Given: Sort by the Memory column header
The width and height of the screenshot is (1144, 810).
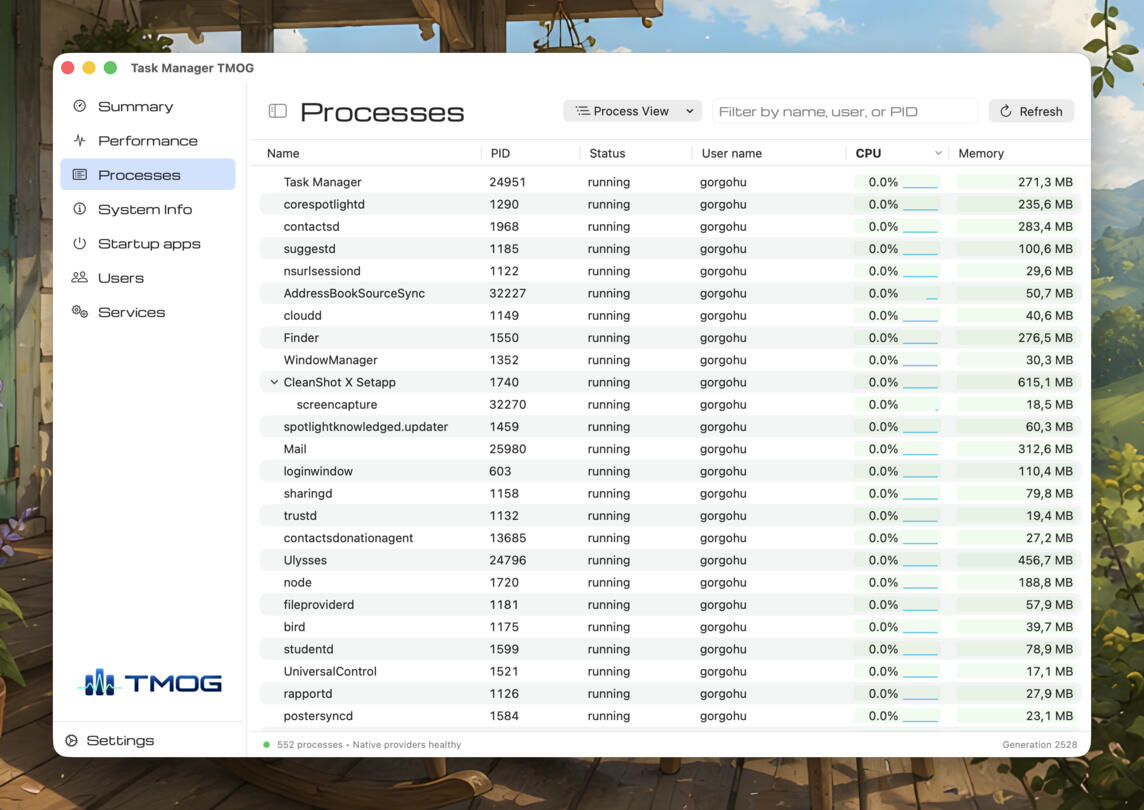Looking at the screenshot, I should tap(981, 153).
